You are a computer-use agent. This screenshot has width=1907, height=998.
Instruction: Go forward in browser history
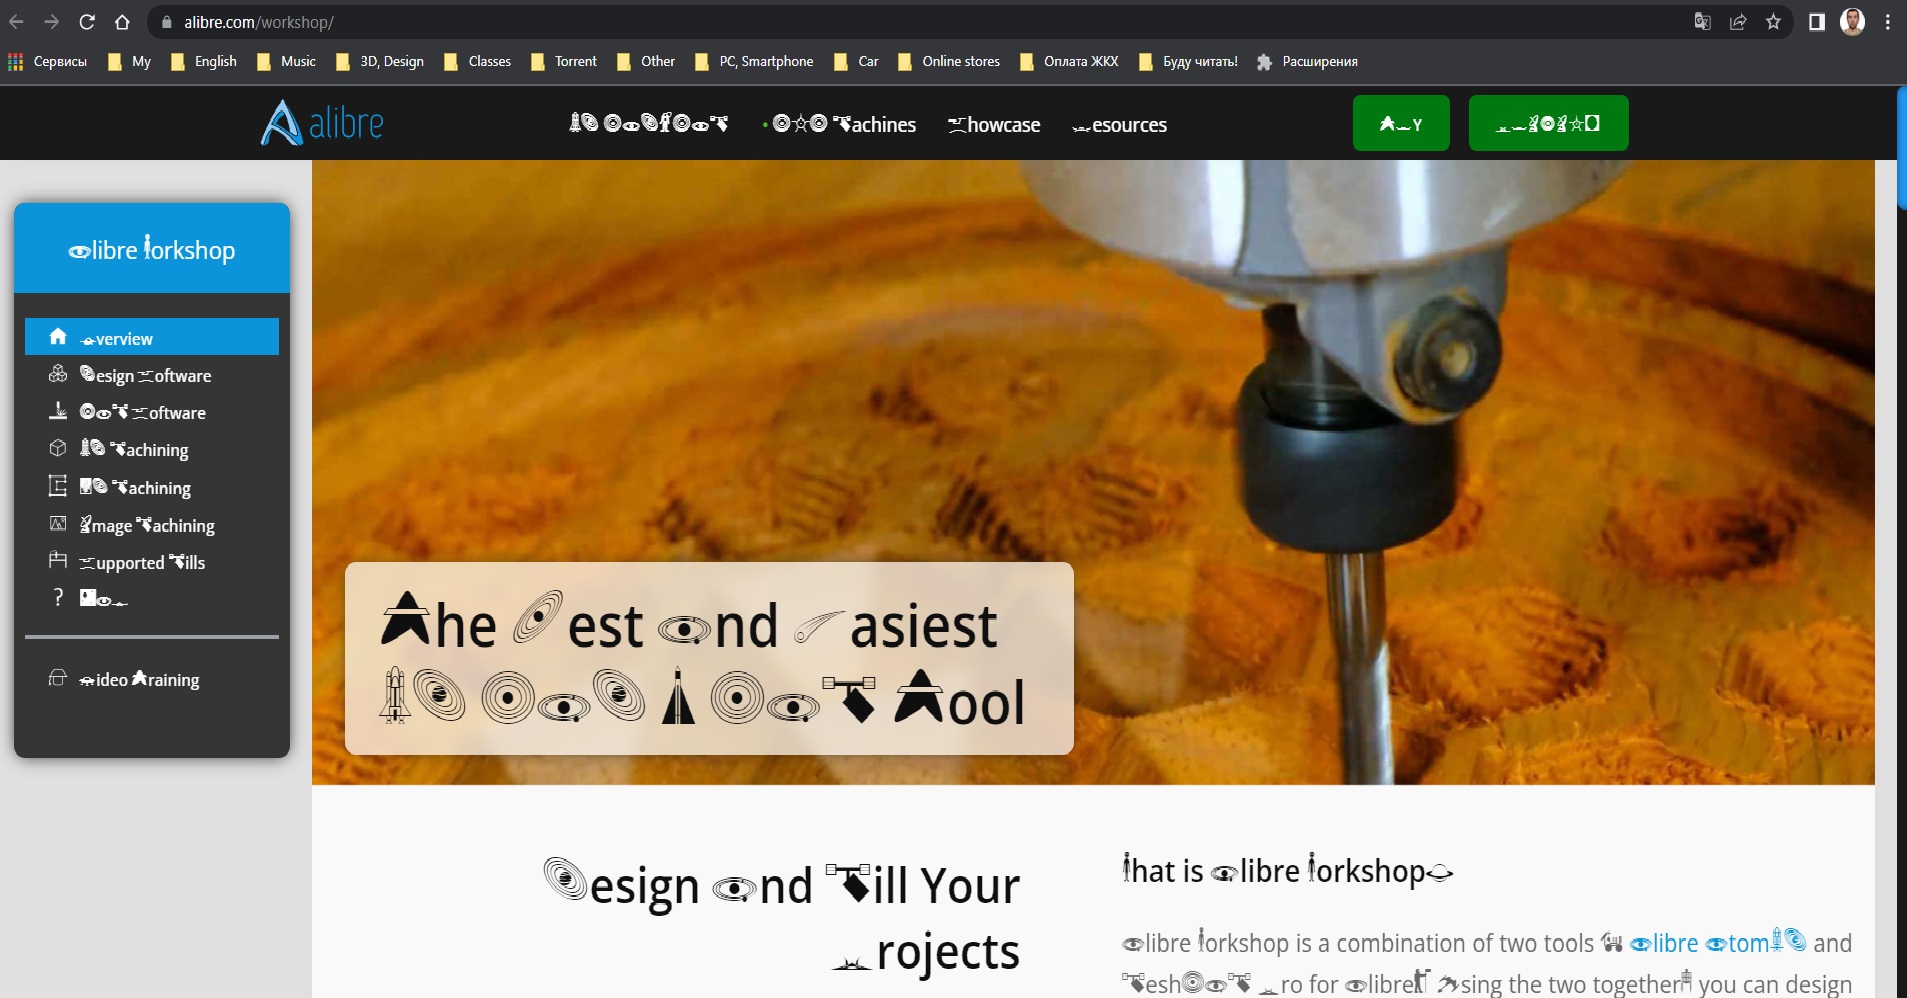pos(52,22)
